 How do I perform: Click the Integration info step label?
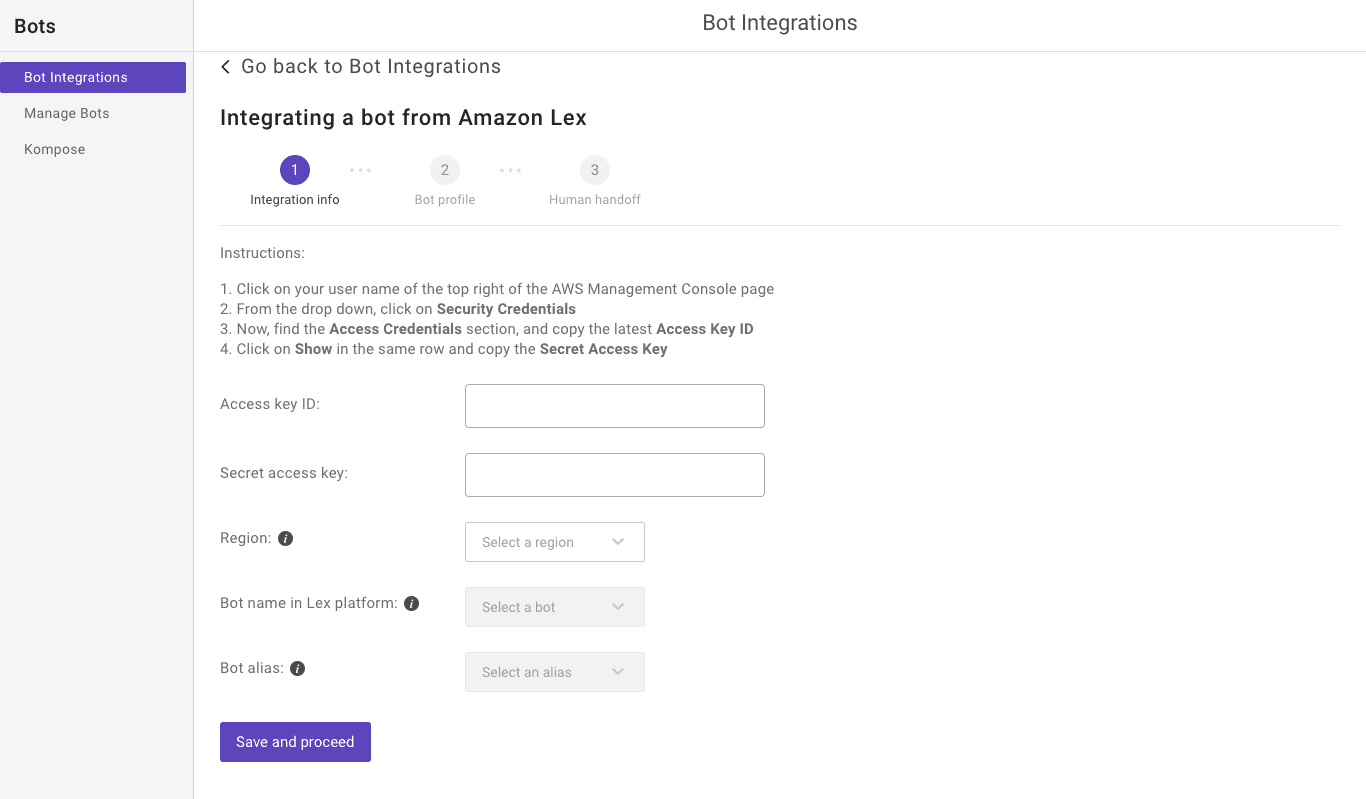point(294,199)
